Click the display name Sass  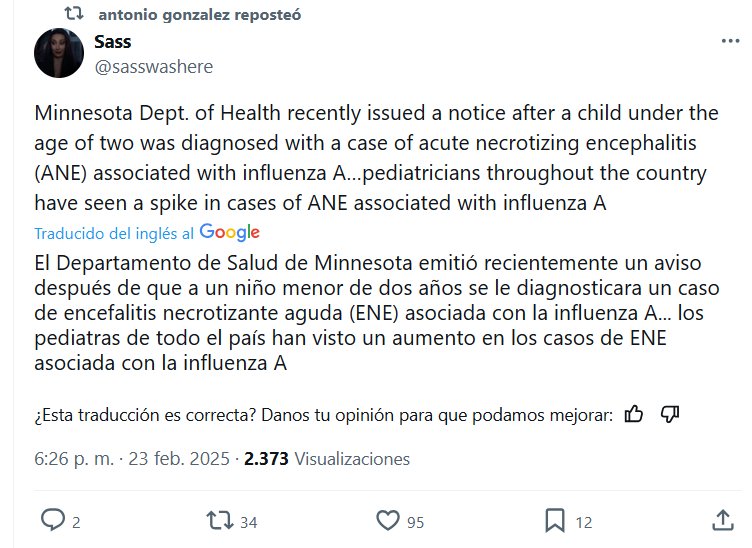tap(113, 42)
